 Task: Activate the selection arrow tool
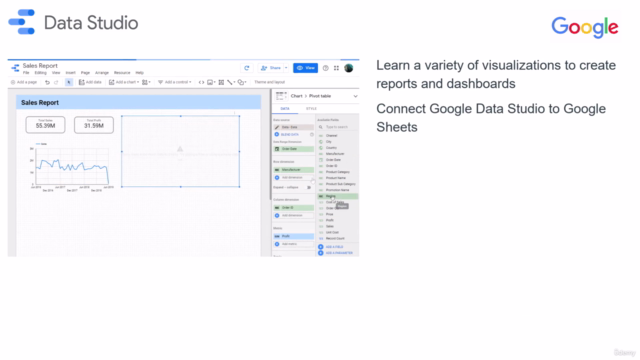(69, 82)
